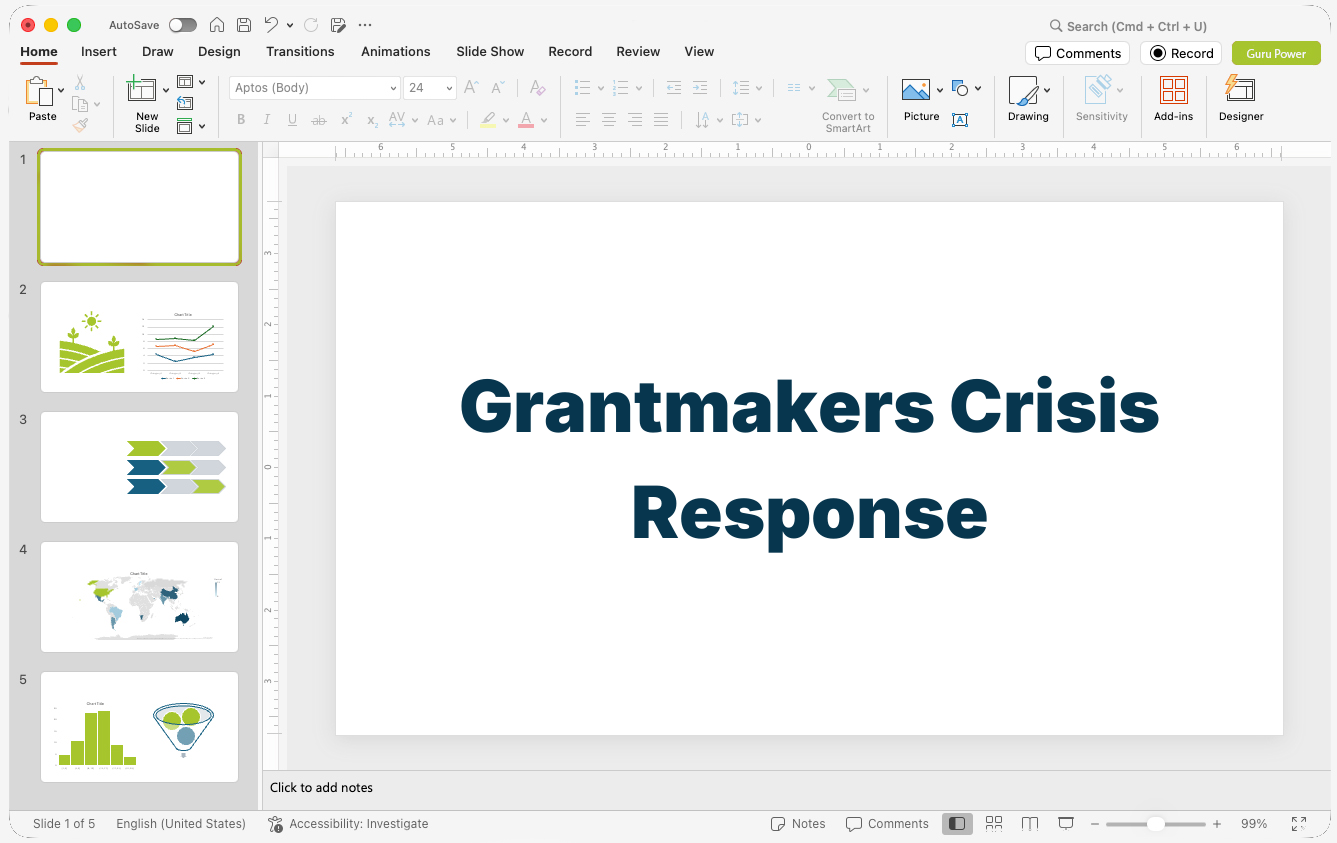Image resolution: width=1337 pixels, height=843 pixels.
Task: Click the Comments button at top right
Action: tap(1077, 53)
